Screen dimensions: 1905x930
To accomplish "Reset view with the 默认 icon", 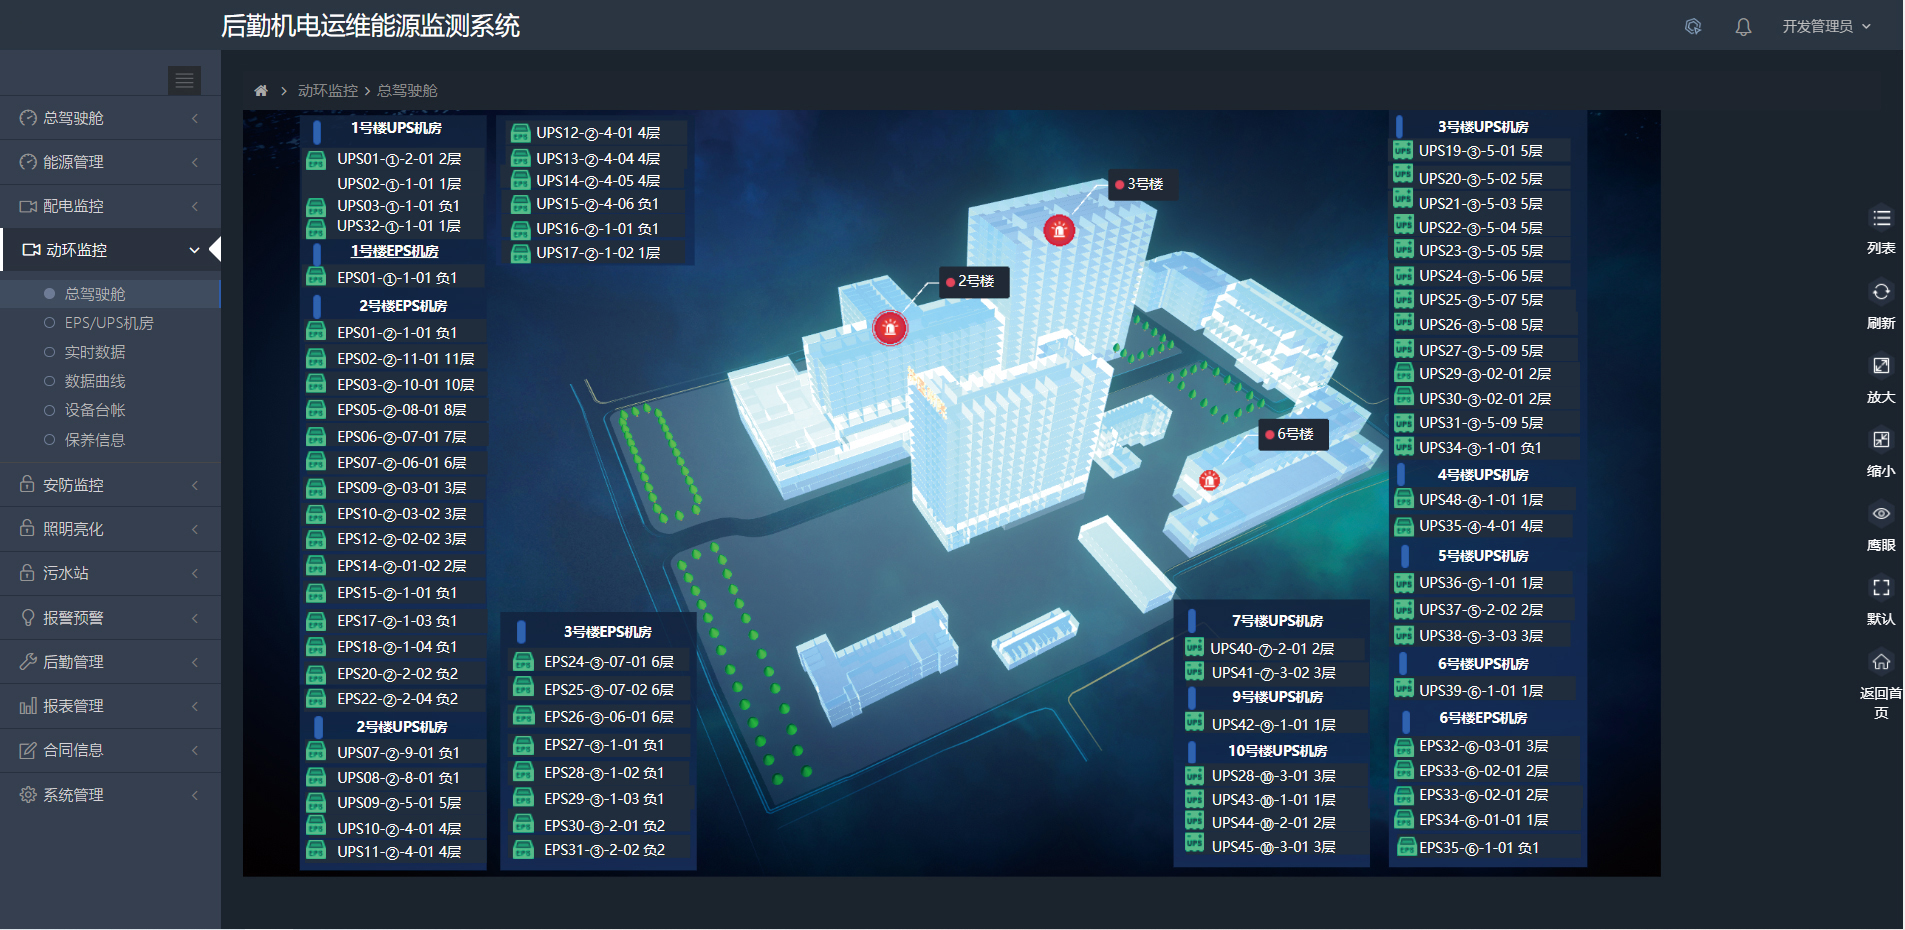I will coord(1881,588).
